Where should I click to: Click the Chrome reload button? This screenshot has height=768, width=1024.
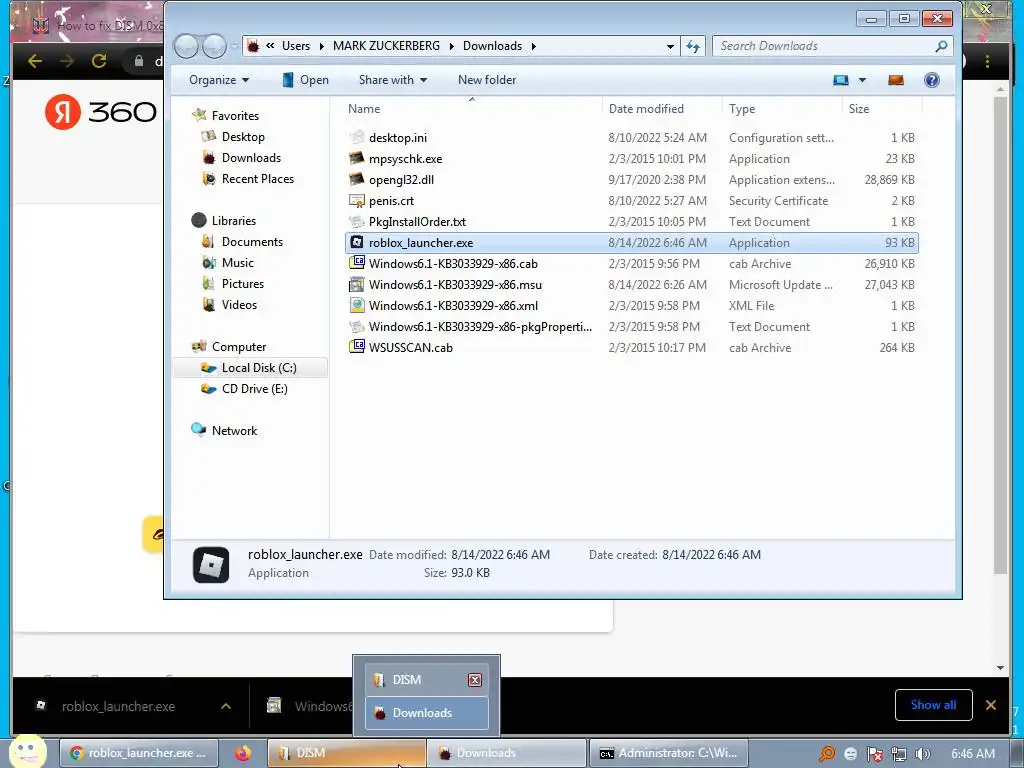tap(99, 61)
